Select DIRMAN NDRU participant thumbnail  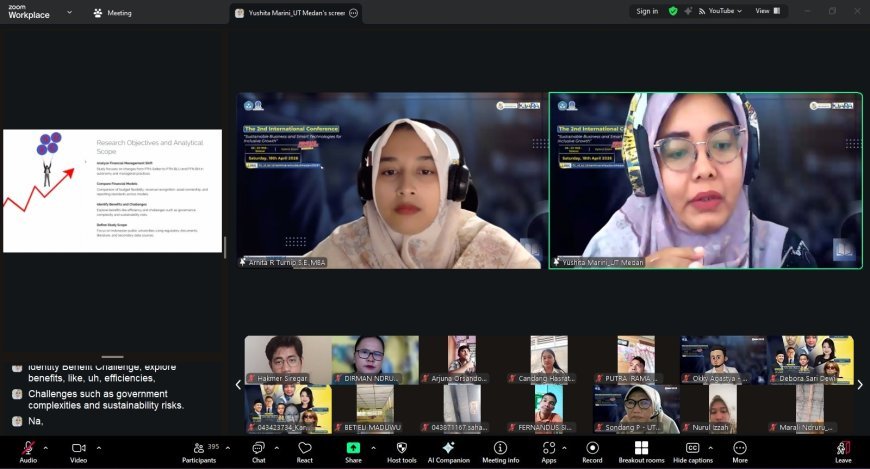coord(376,360)
